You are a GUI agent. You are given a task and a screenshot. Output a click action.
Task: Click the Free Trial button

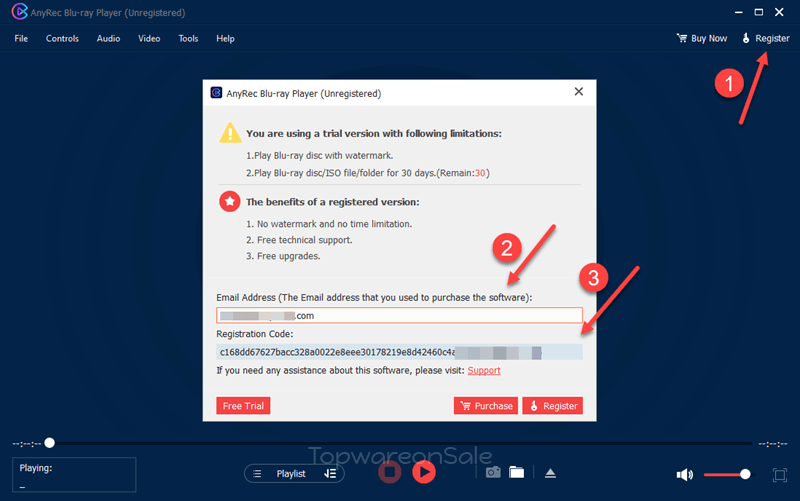coord(243,406)
